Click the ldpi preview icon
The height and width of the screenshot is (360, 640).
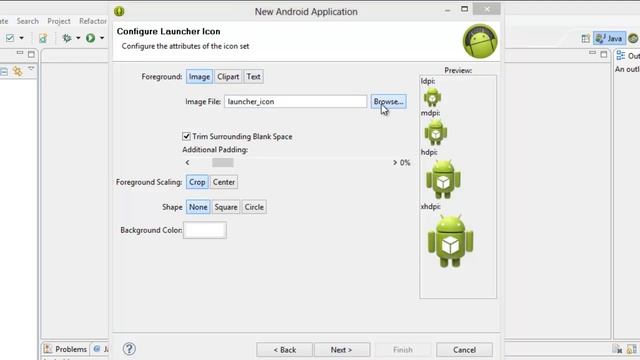click(x=432, y=97)
